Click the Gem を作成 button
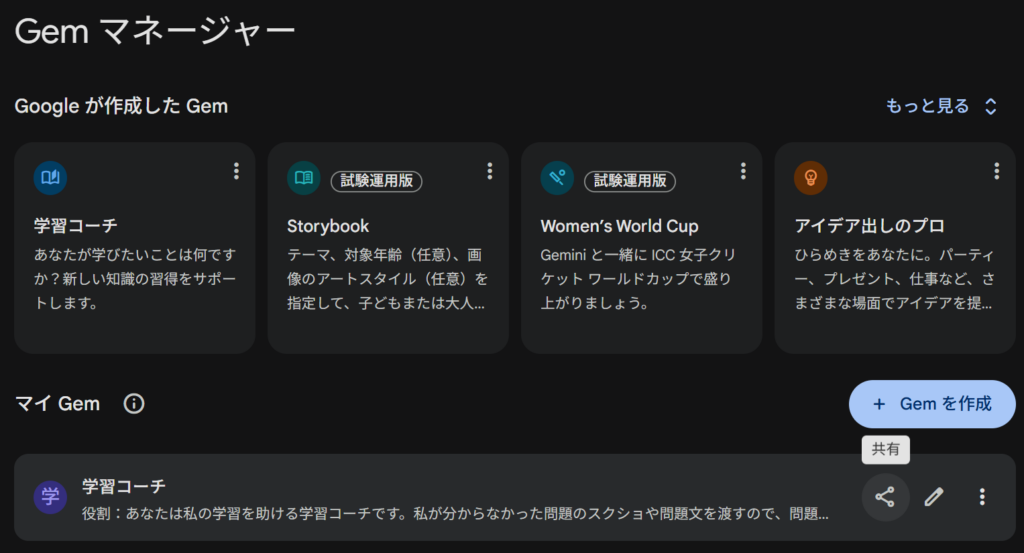 point(932,404)
